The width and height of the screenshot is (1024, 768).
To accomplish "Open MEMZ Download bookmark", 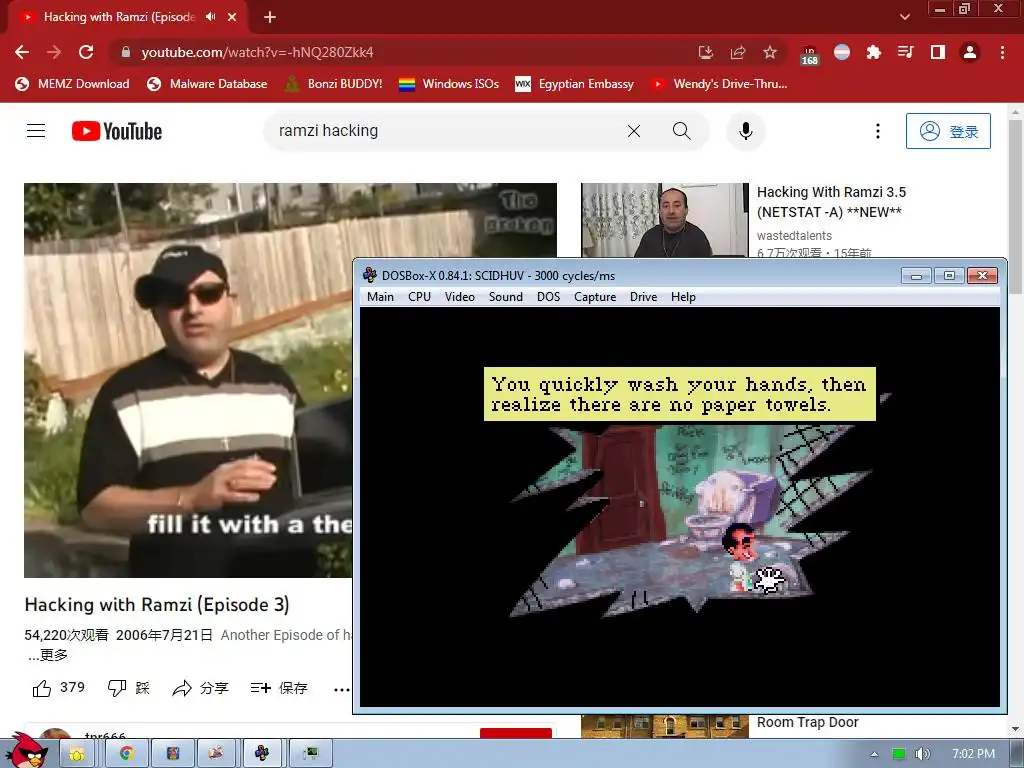I will 72,84.
